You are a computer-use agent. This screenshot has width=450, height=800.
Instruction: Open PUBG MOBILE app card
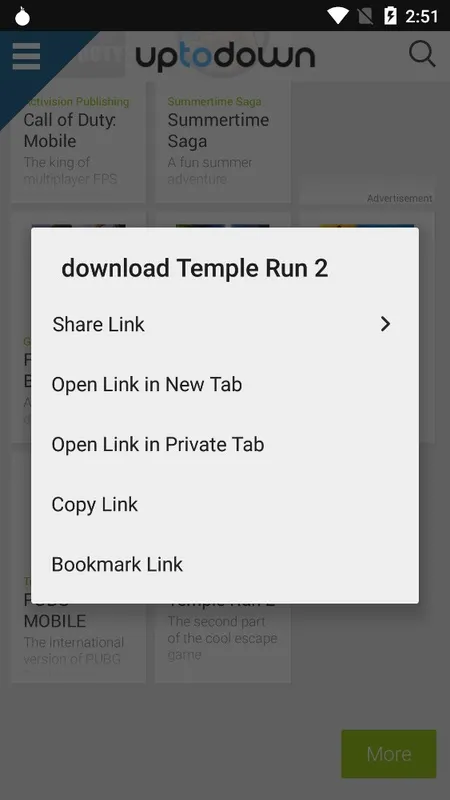point(79,631)
